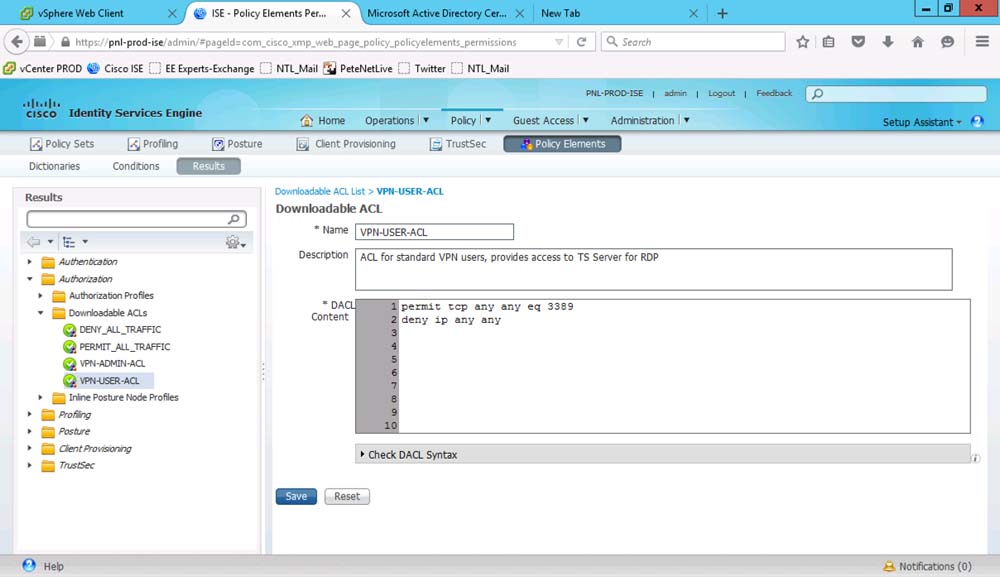Go to the browser home icon
This screenshot has width=1000, height=577.
pyautogui.click(x=917, y=42)
